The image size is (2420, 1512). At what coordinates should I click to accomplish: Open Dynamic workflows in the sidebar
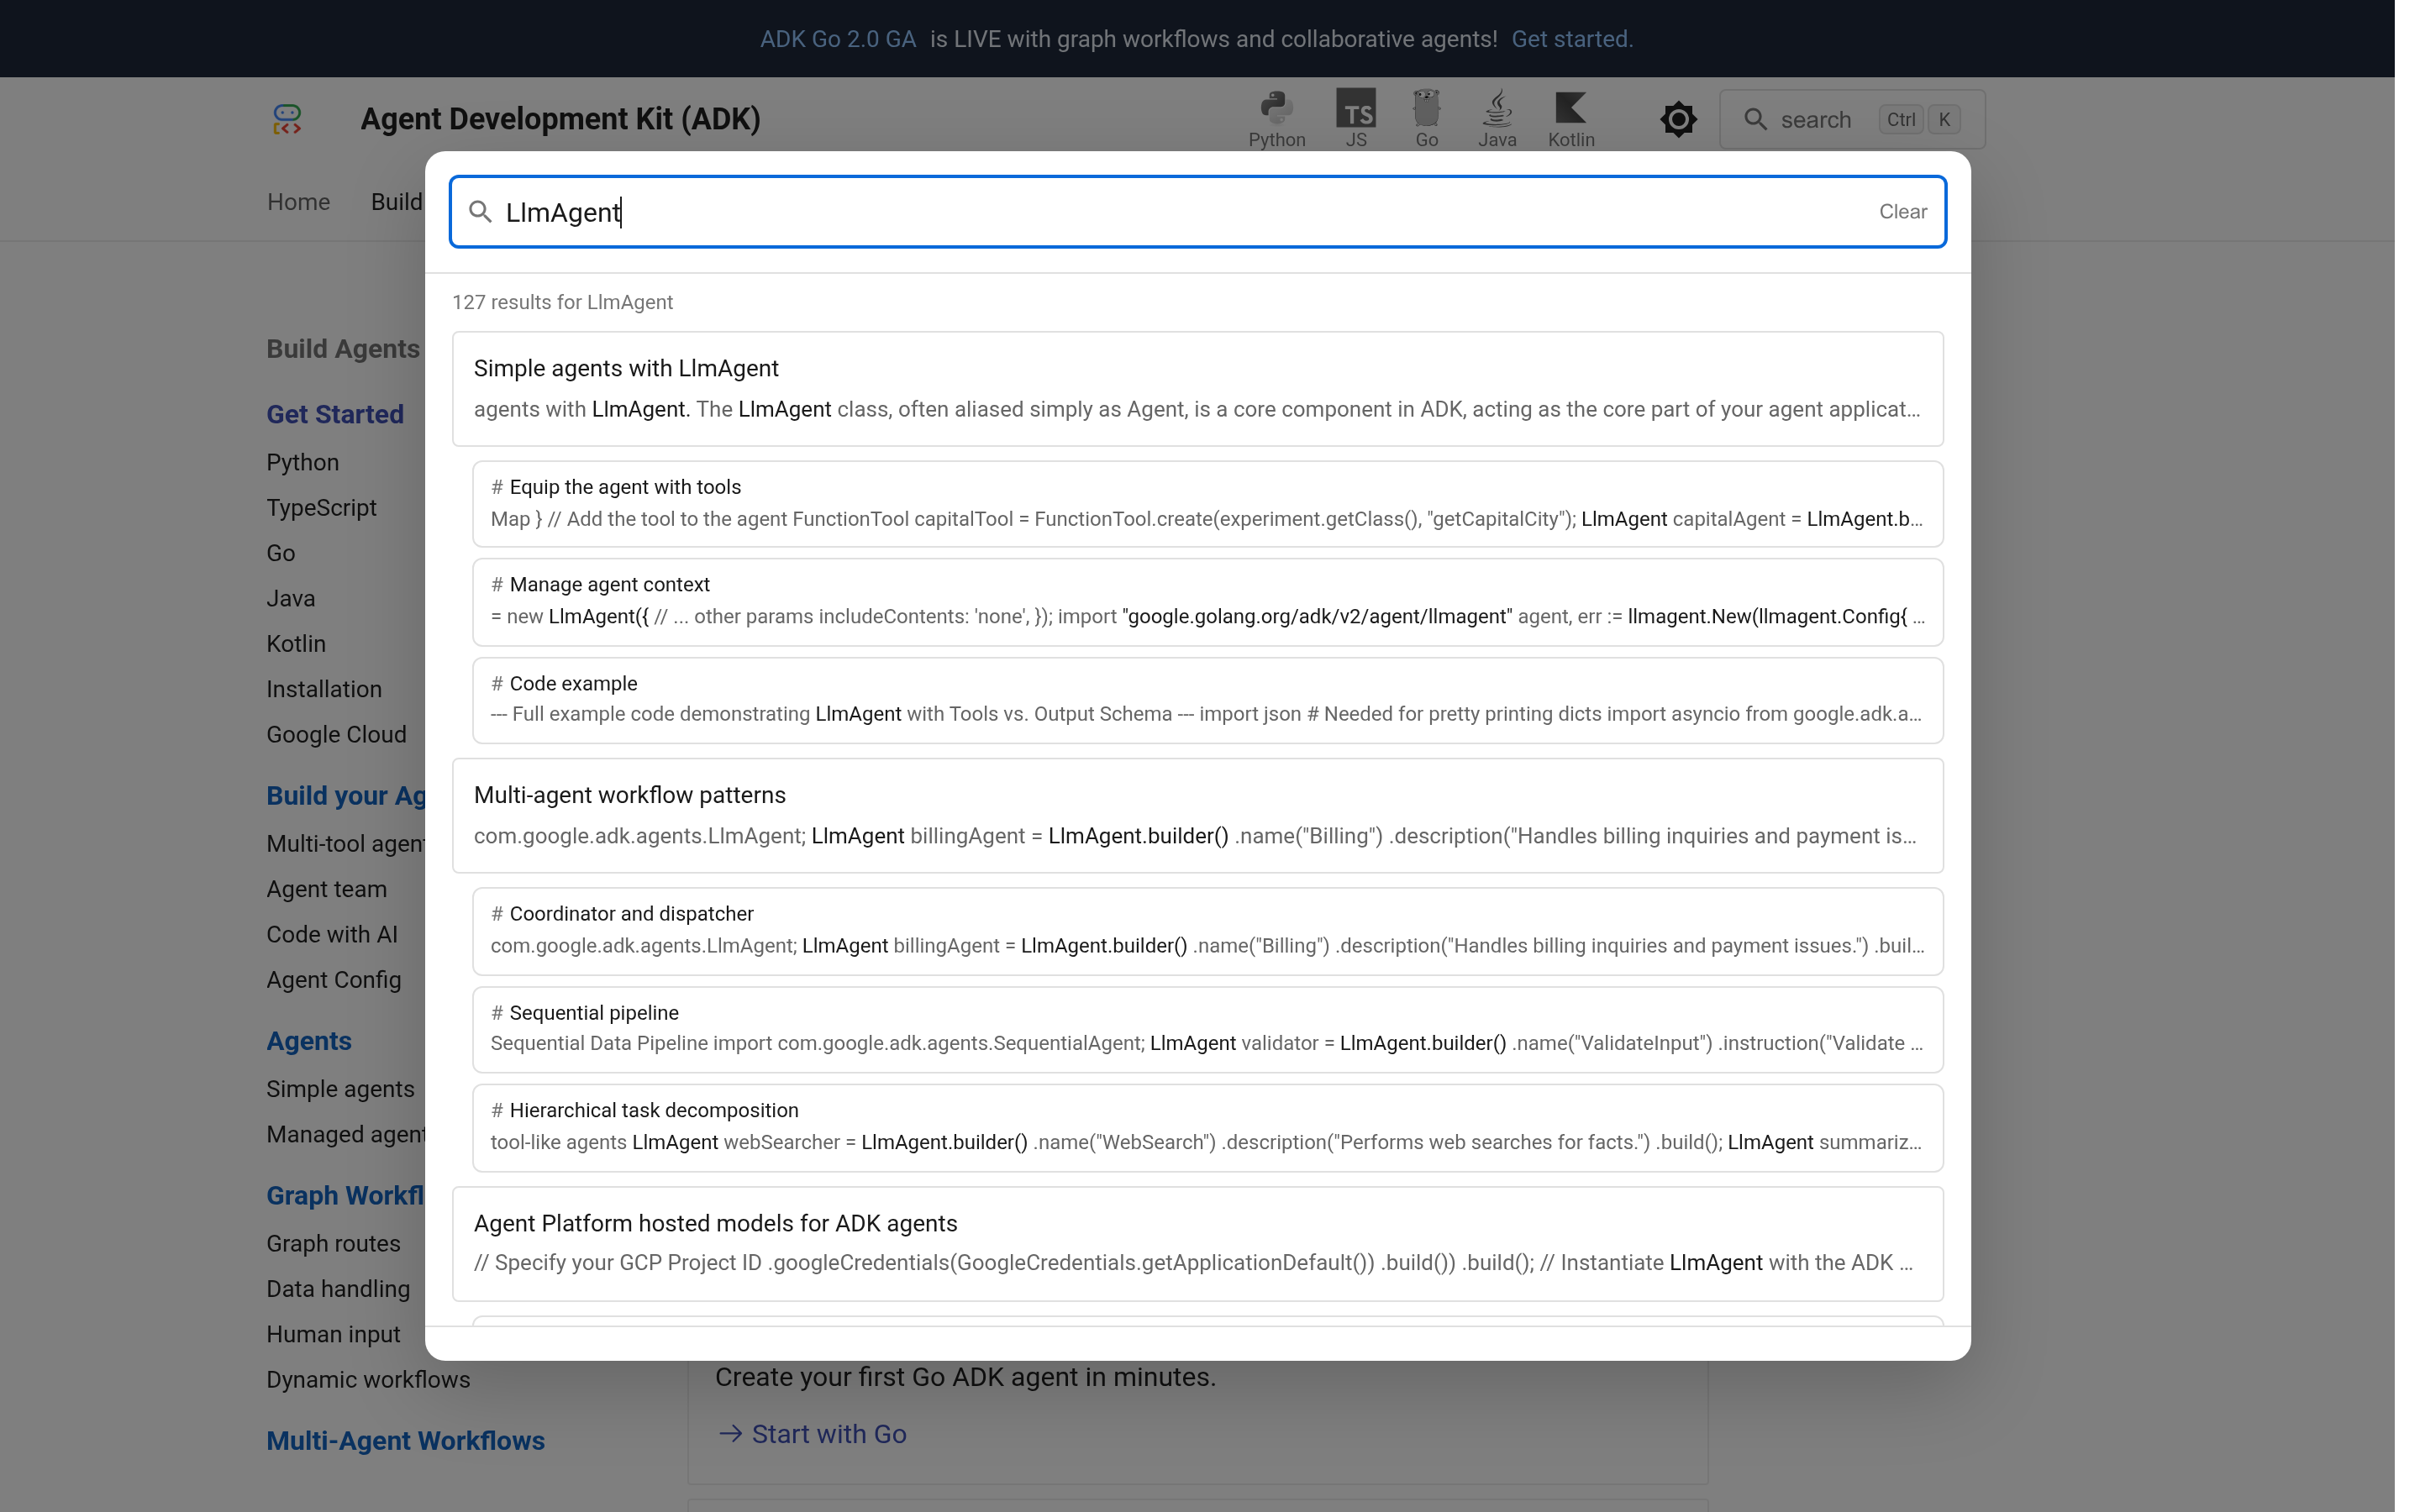[x=368, y=1379]
